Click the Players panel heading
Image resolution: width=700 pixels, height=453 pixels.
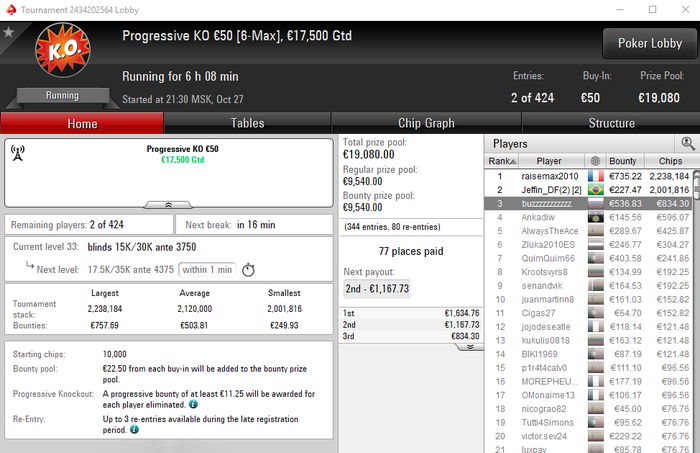[x=510, y=144]
